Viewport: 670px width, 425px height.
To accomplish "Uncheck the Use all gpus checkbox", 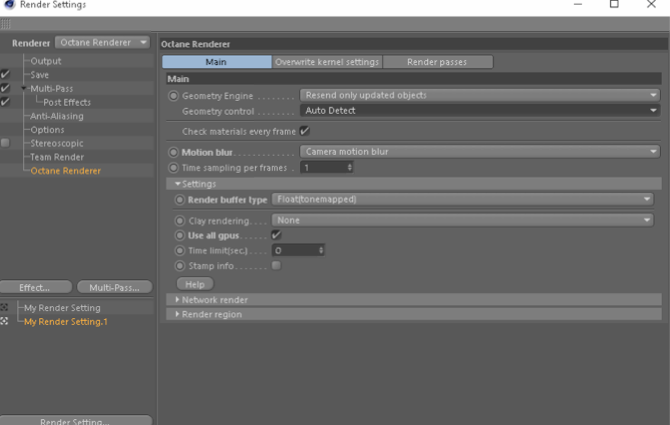I will 276,234.
